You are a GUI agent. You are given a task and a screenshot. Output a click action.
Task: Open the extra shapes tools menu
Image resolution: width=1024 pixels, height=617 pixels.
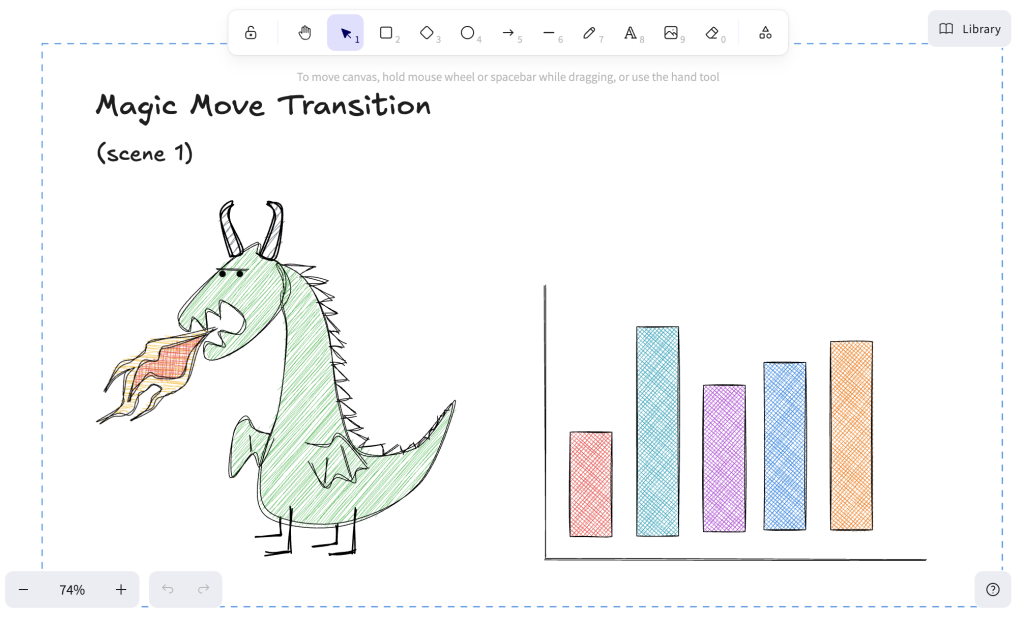[765, 32]
